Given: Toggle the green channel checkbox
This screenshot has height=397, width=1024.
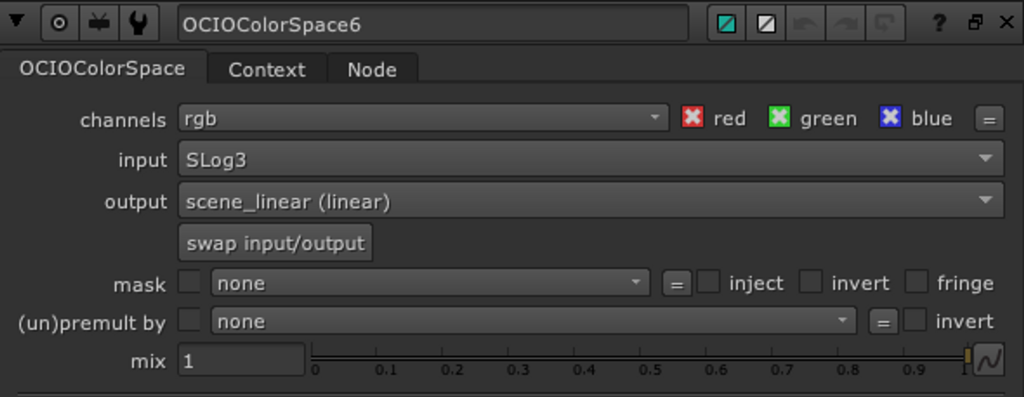Looking at the screenshot, I should [x=779, y=118].
